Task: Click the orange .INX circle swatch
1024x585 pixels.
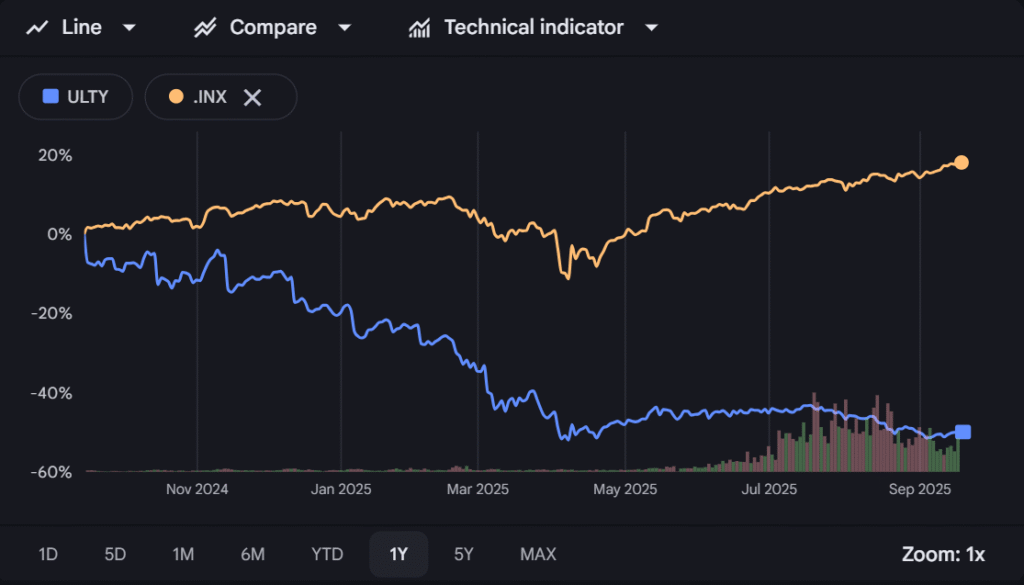Action: click(x=176, y=97)
